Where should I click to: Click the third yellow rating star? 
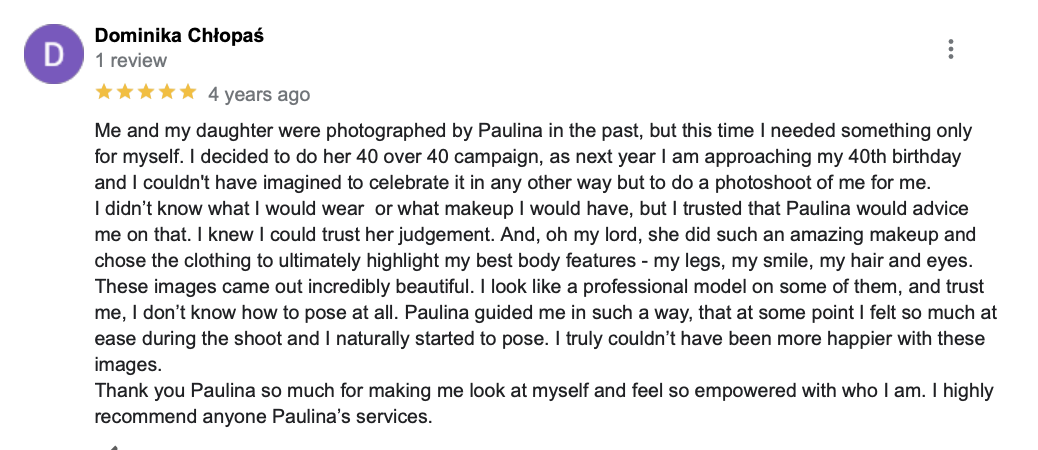(146, 93)
